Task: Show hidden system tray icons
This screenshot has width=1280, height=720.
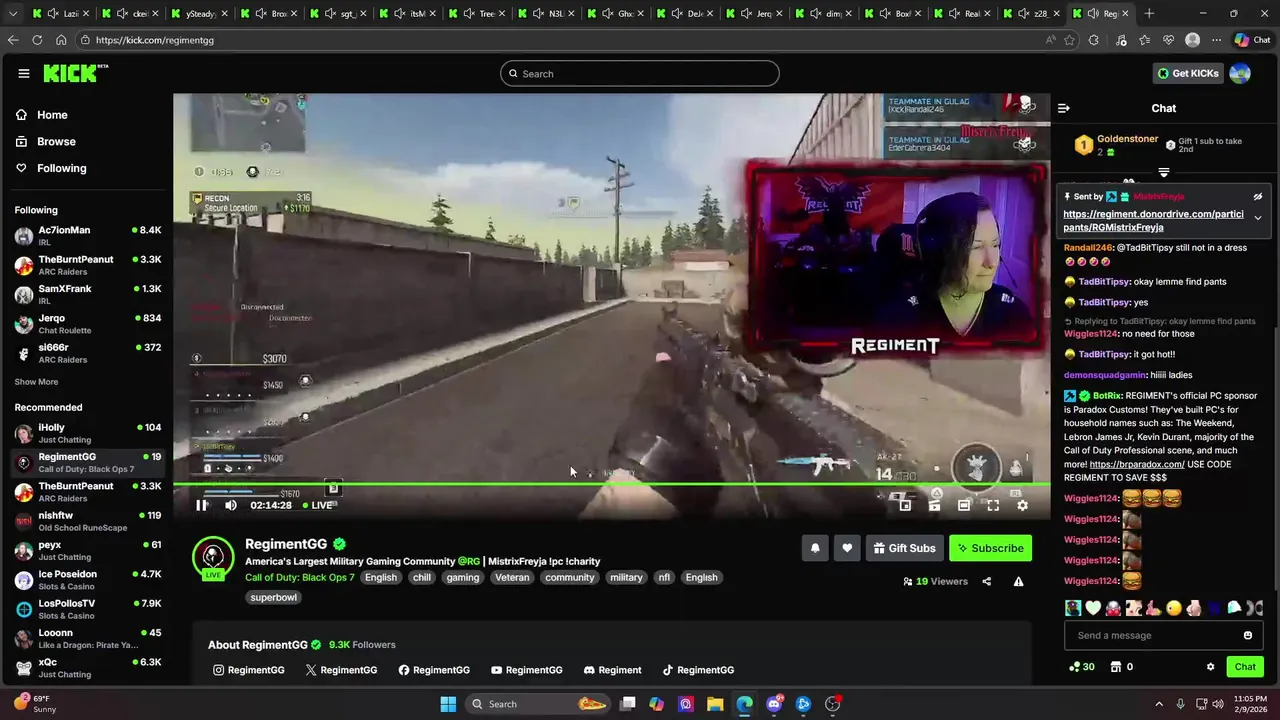Action: tap(1159, 704)
